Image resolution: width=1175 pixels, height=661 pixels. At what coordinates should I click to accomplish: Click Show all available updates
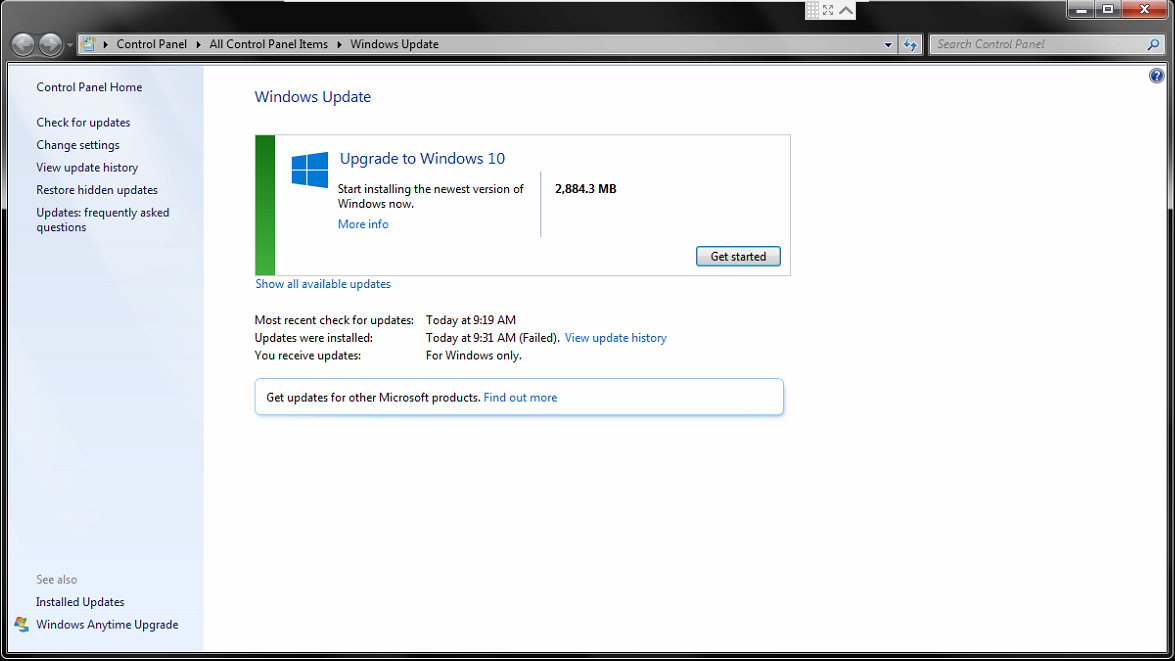tap(323, 284)
